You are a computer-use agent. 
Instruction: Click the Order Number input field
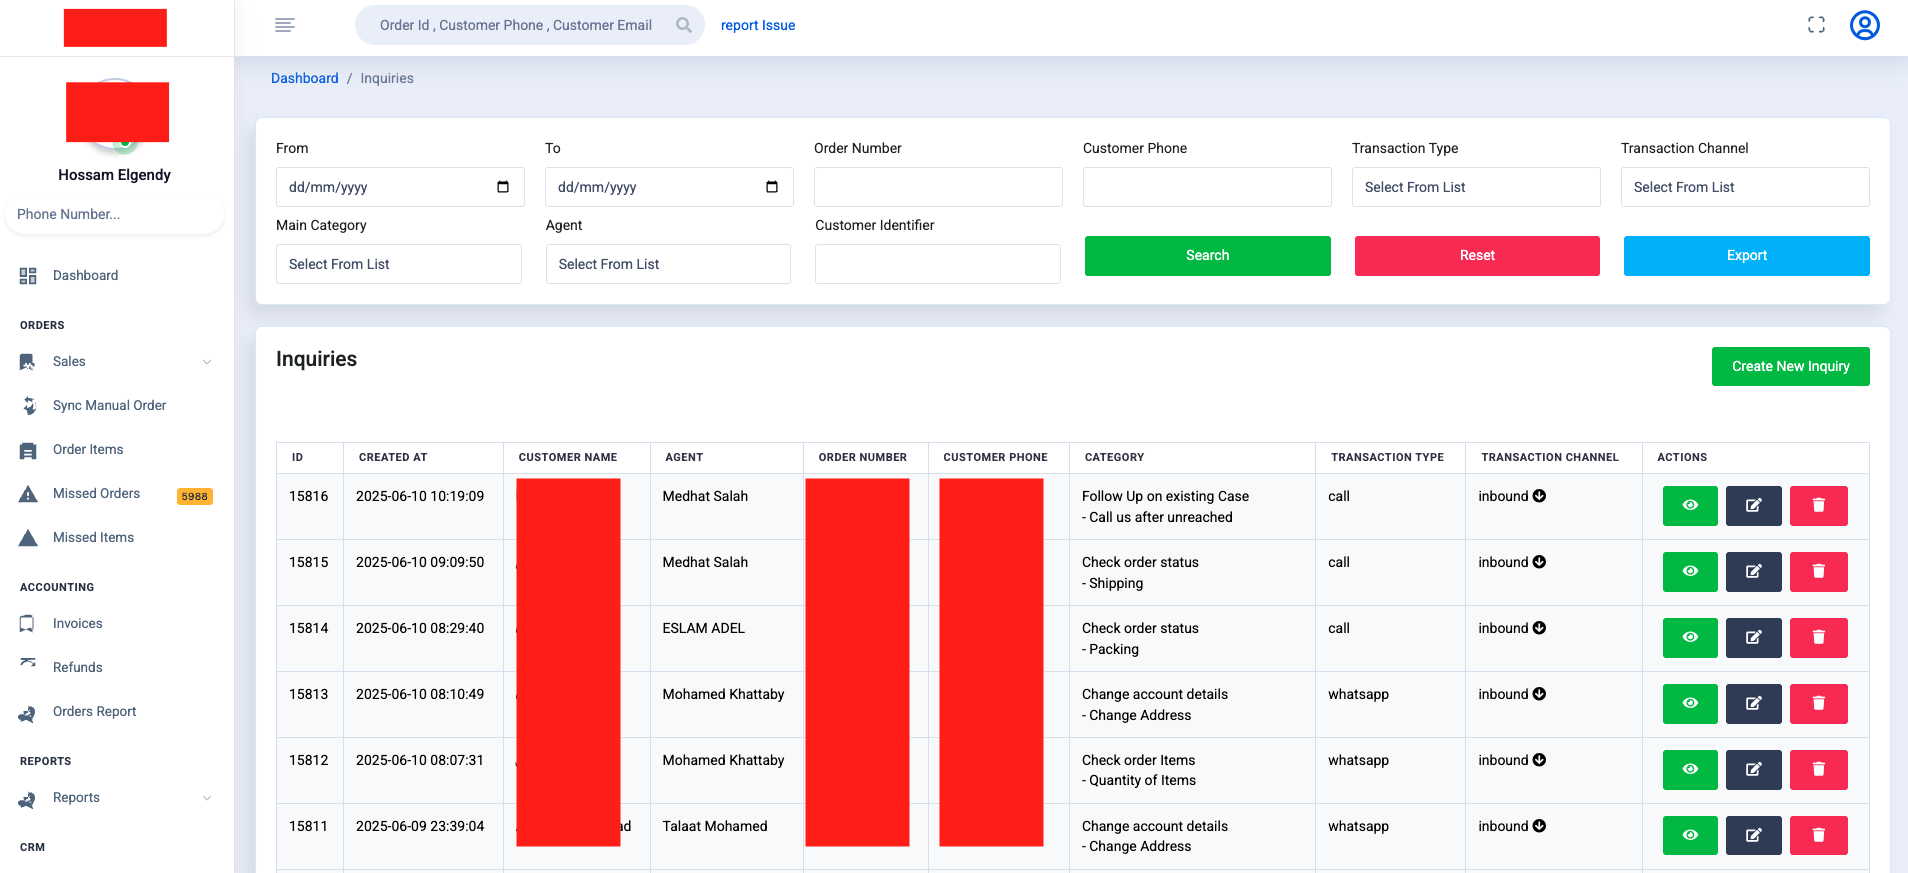[x=937, y=187]
